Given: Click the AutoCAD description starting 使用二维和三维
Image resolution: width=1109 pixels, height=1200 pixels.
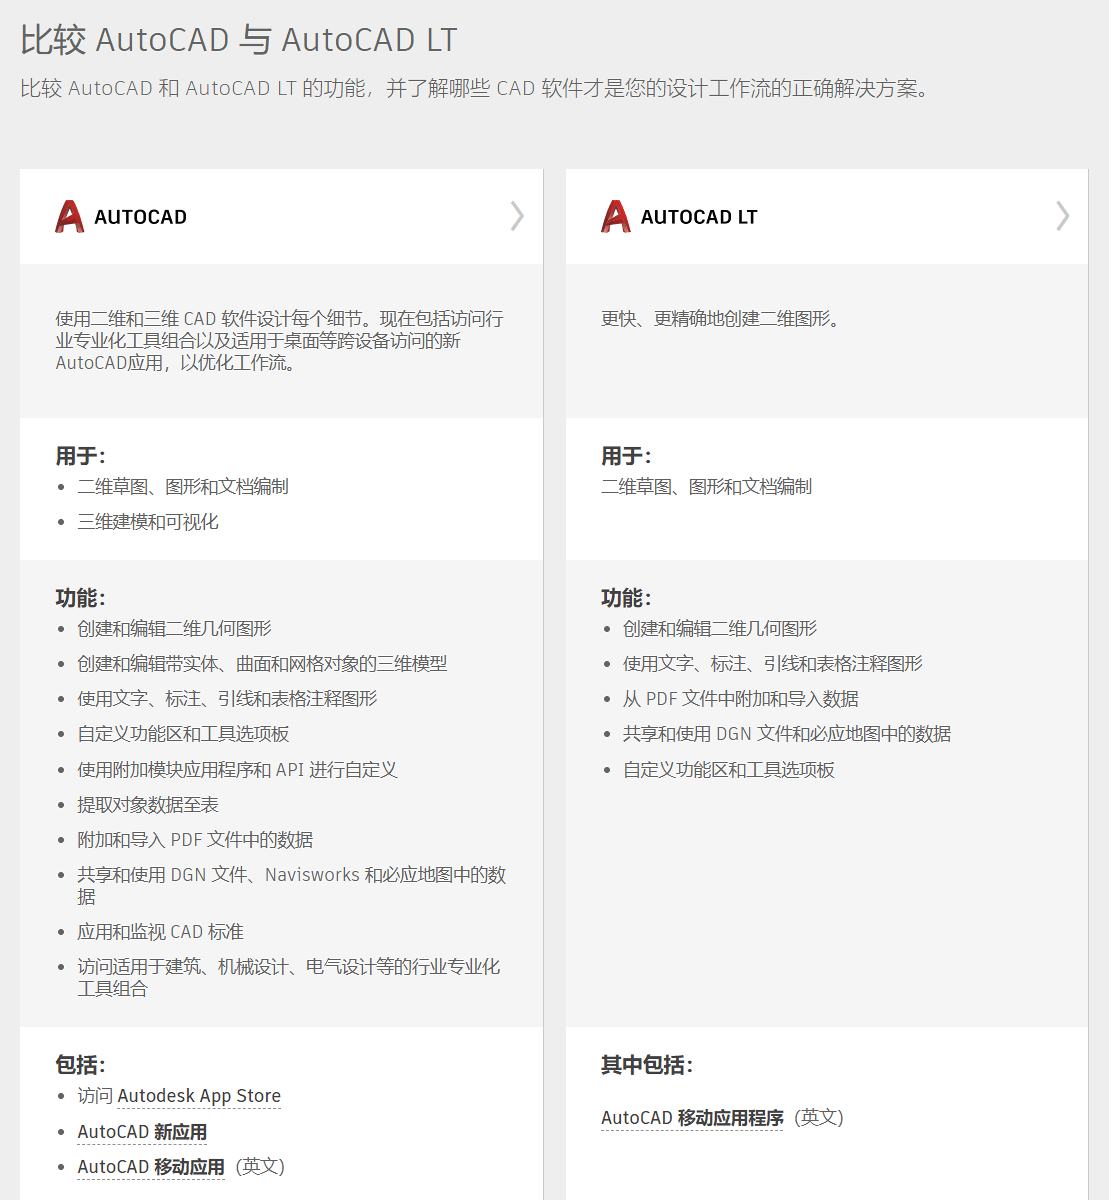Looking at the screenshot, I should [x=279, y=341].
